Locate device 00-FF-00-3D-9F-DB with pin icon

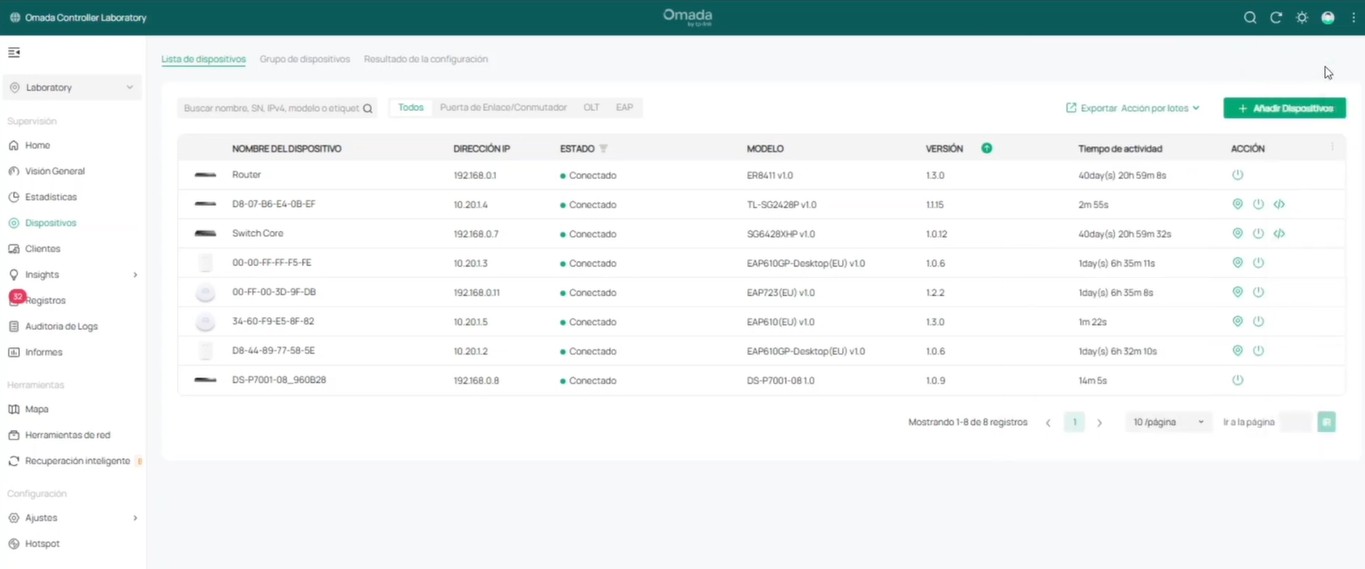click(1238, 292)
